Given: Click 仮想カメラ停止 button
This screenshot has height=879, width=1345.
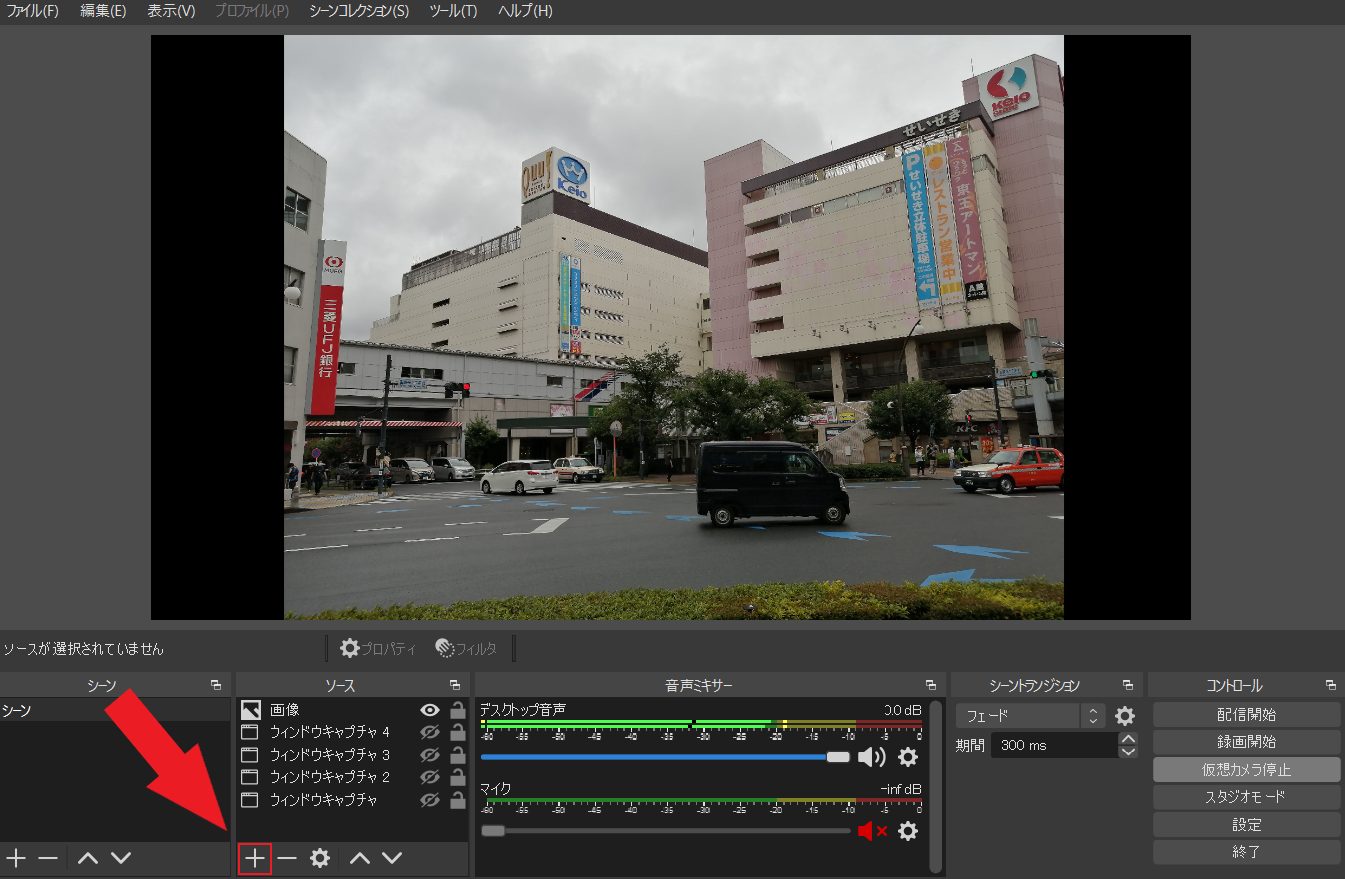Looking at the screenshot, I should pyautogui.click(x=1246, y=770).
